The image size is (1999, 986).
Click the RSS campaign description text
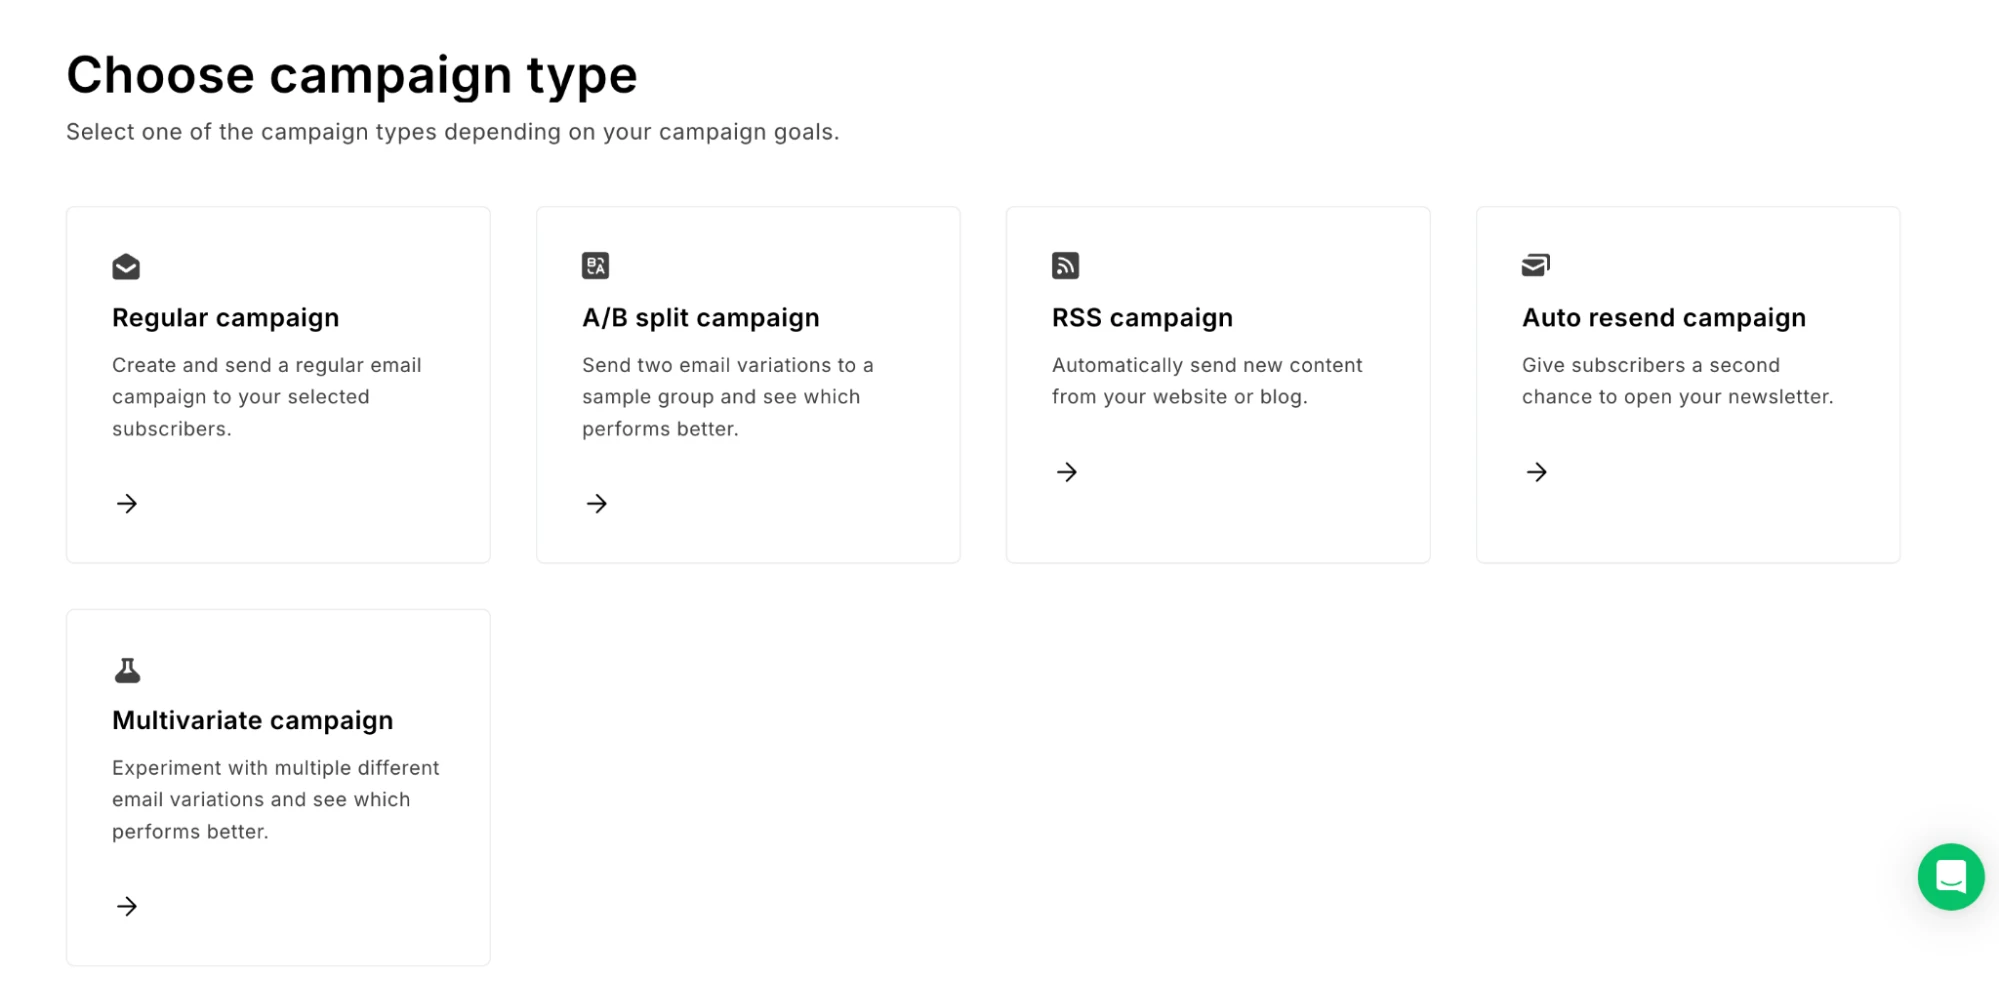[x=1206, y=381]
